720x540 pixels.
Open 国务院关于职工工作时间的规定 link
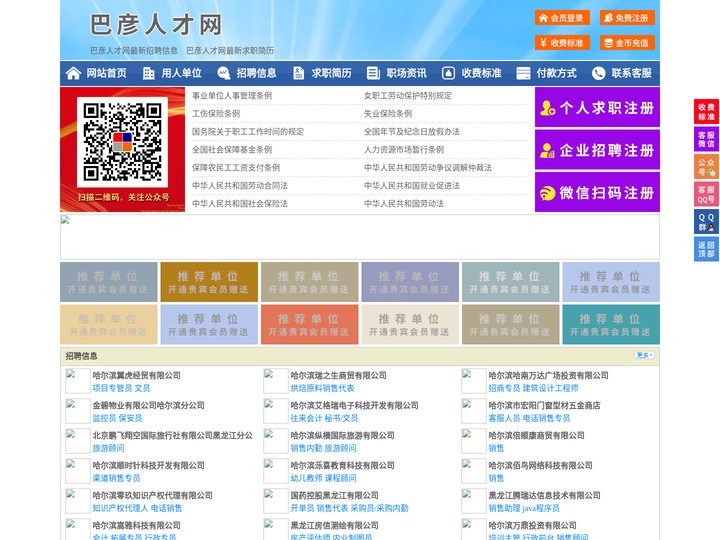point(248,131)
